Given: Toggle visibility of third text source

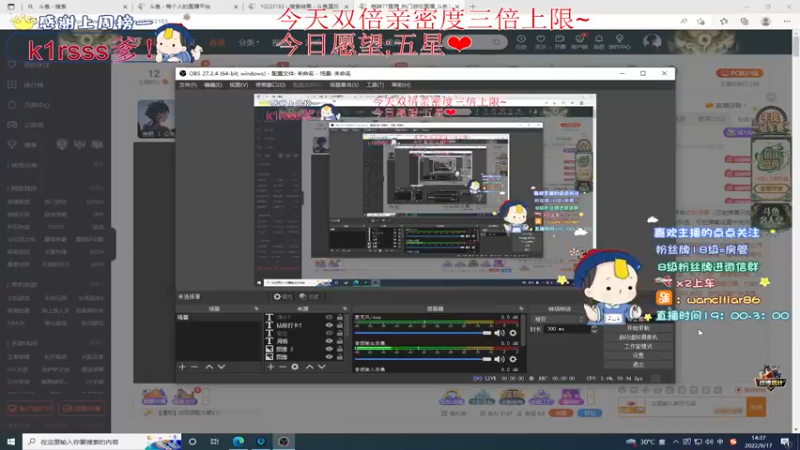Looking at the screenshot, I should coord(329,333).
